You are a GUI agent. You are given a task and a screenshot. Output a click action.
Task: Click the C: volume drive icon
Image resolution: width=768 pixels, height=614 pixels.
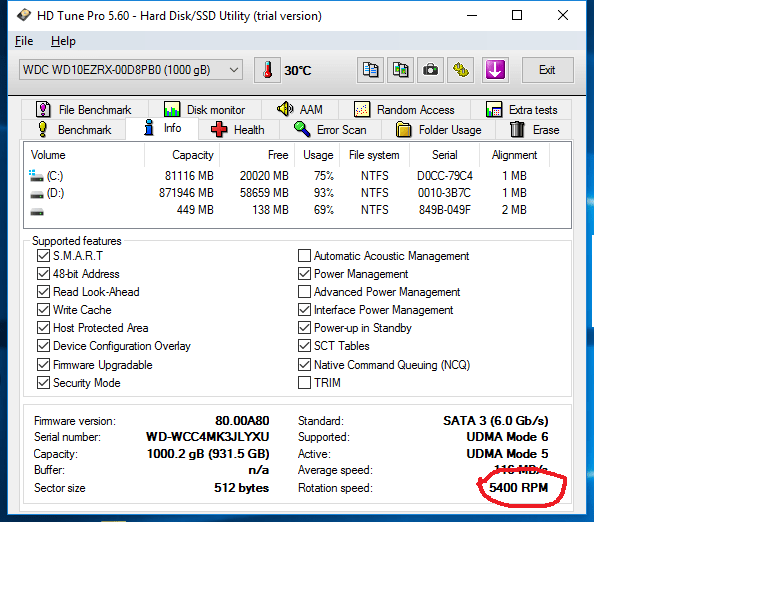click(36, 175)
